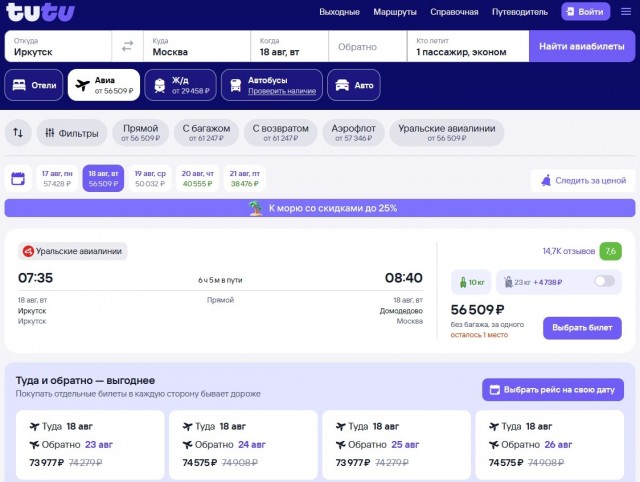Select the 18 авг date with 56 509 ₽
This screenshot has height=482, width=640.
(103, 179)
